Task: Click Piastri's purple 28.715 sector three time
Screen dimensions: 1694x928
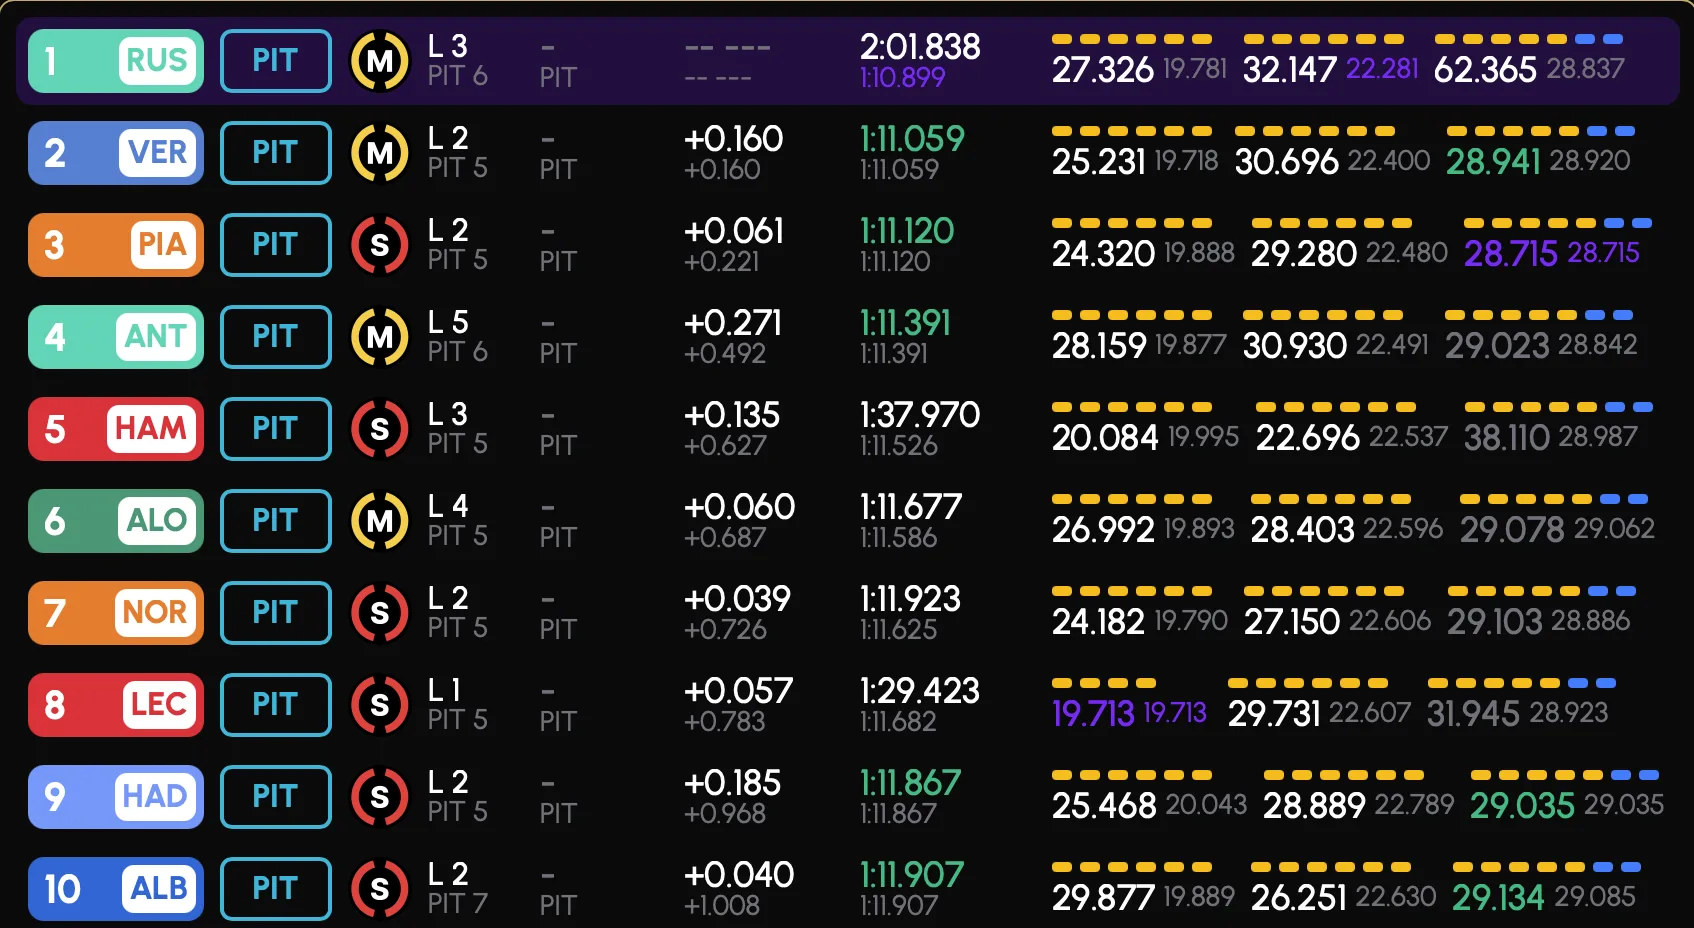Action: click(x=1510, y=254)
